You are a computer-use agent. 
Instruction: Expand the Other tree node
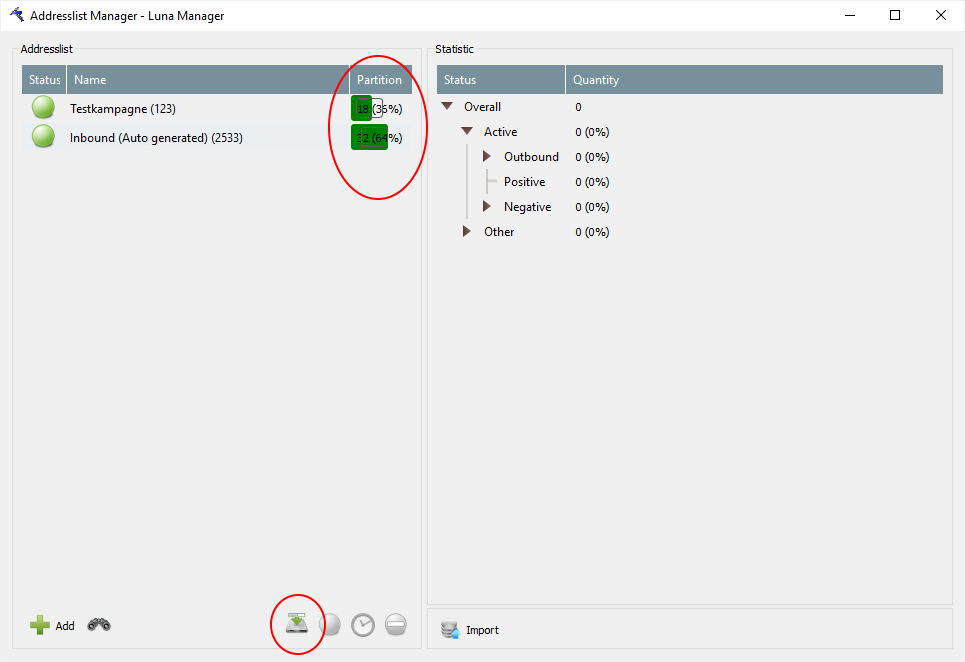467,232
